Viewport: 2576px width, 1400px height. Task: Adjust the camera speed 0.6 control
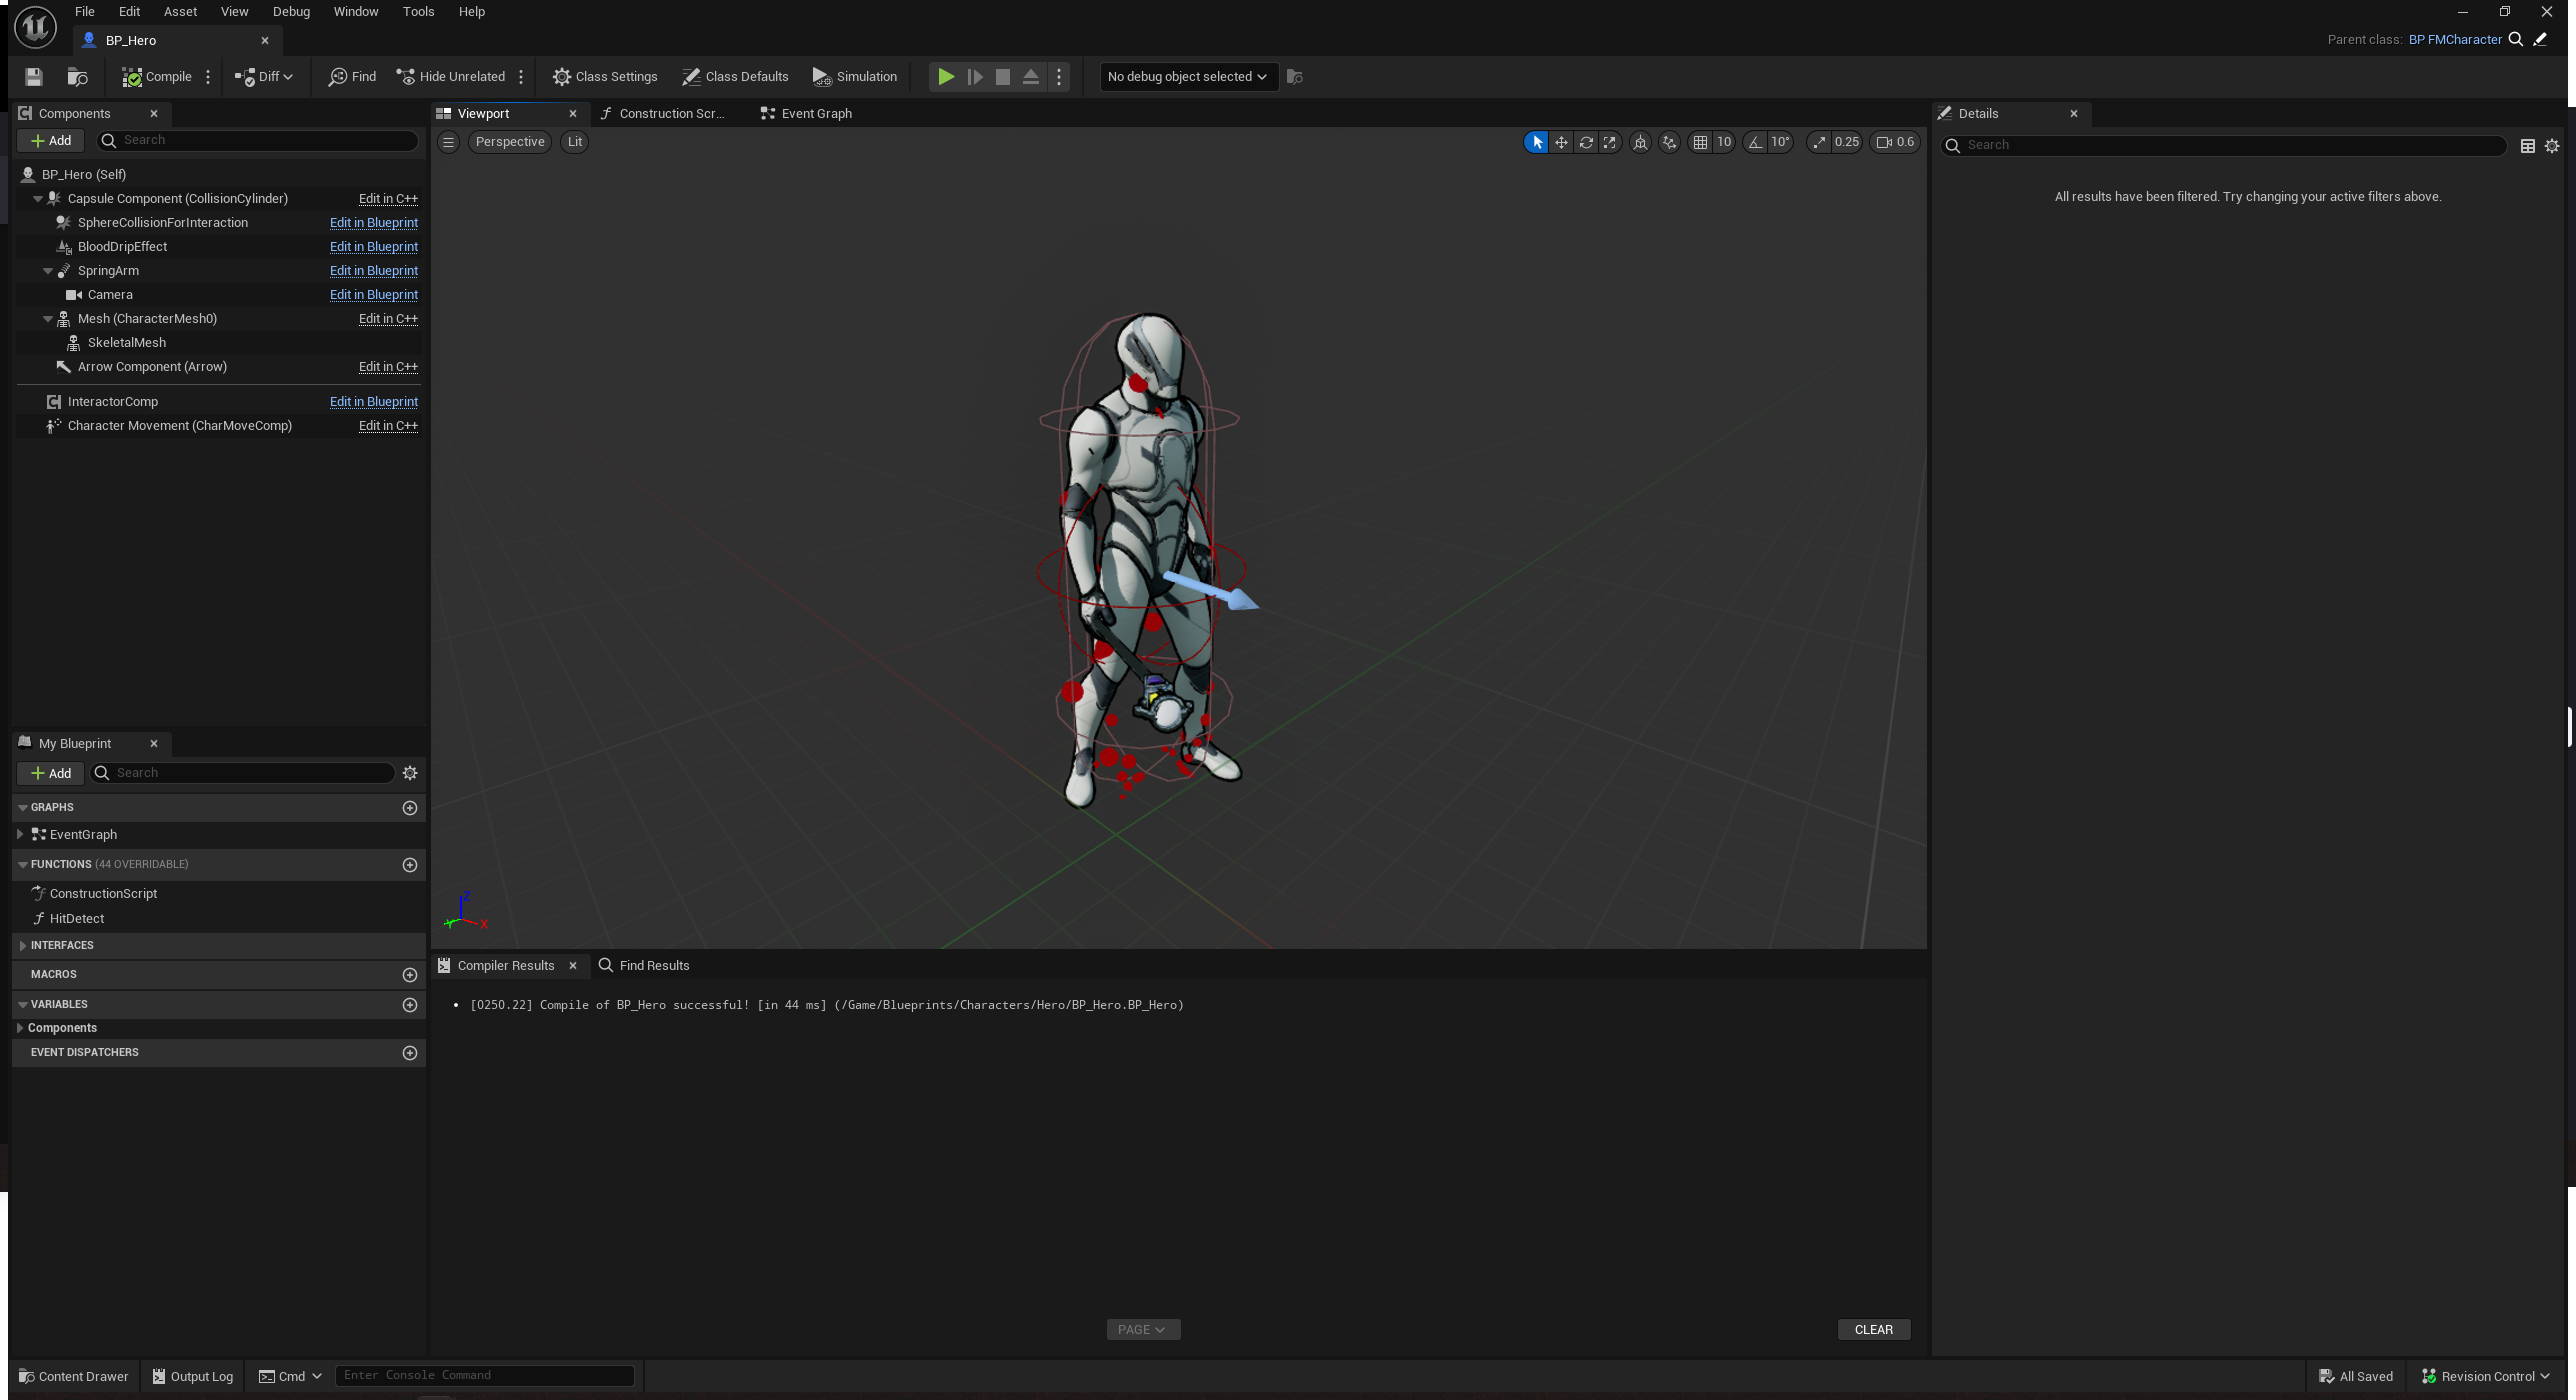point(1895,142)
